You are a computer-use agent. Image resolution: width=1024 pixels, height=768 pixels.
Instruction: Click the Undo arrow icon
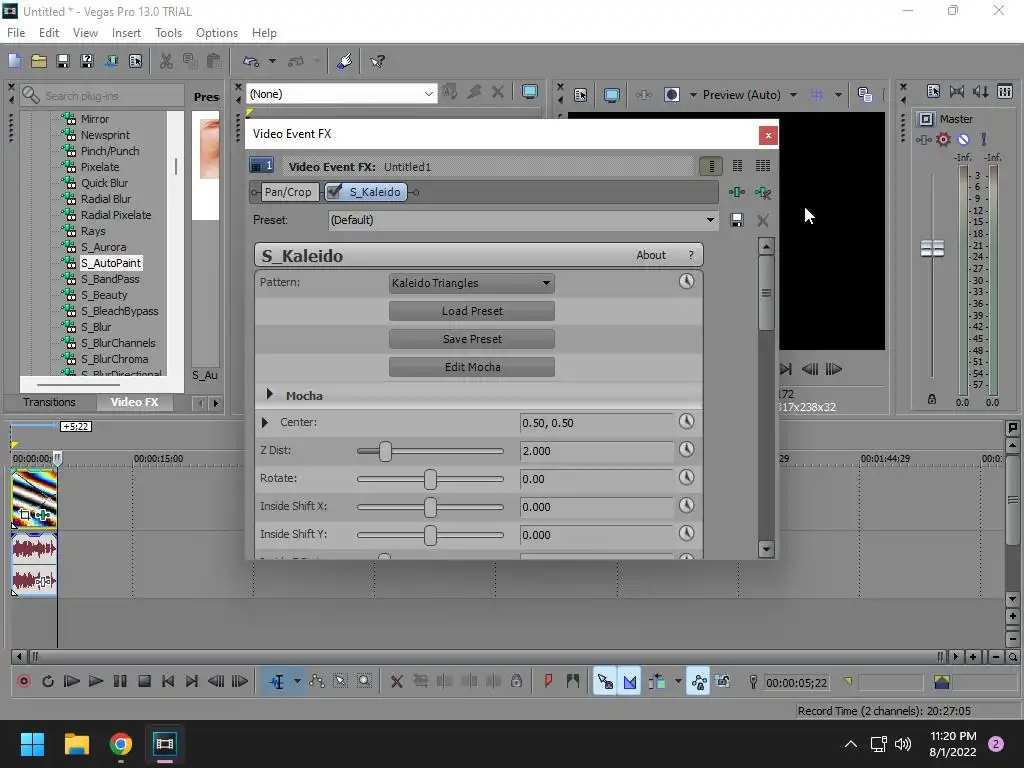(x=251, y=61)
